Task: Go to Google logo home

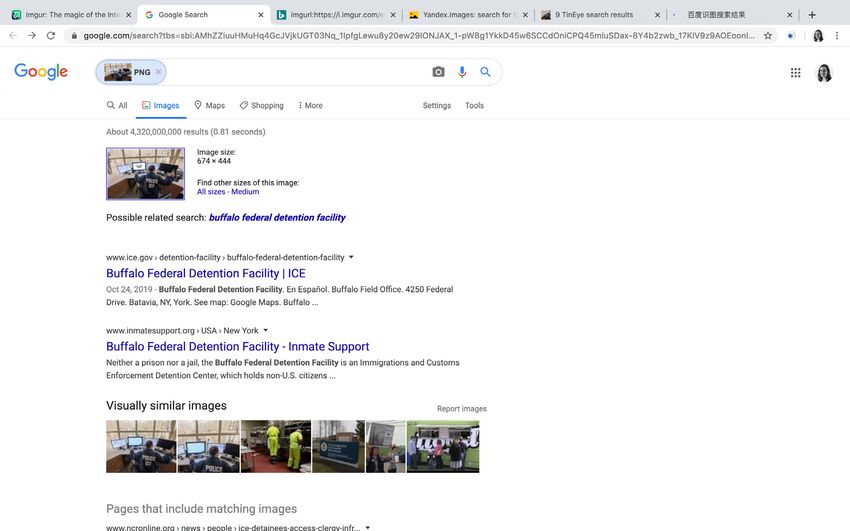Action: point(41,71)
